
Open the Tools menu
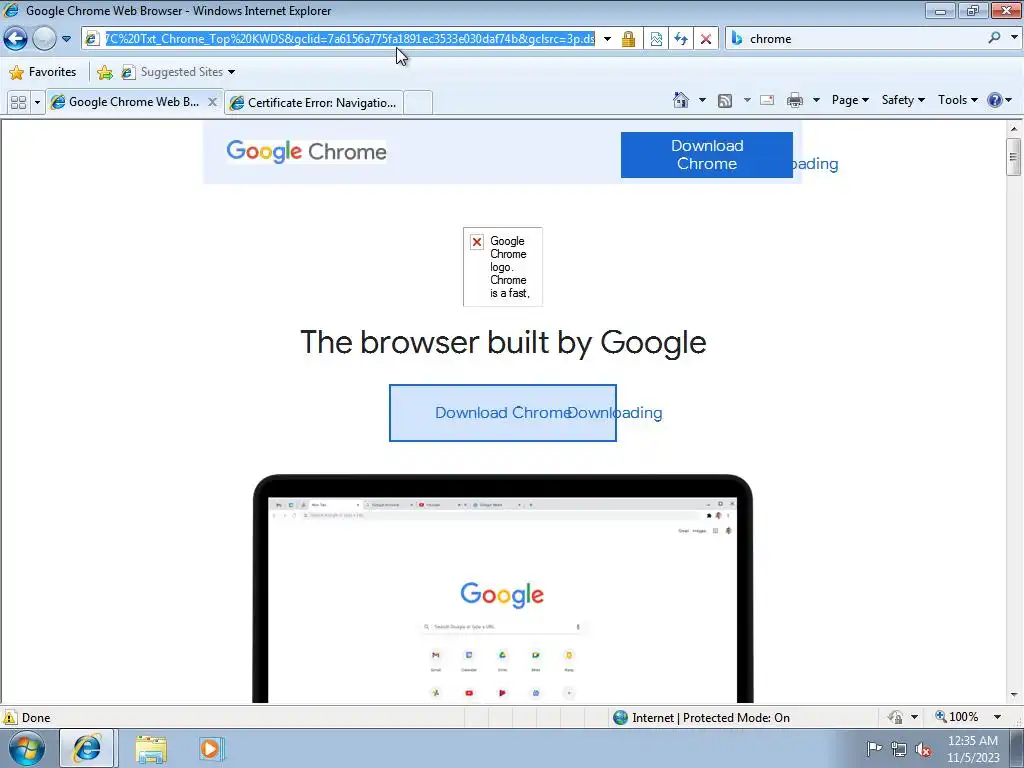[x=957, y=100]
